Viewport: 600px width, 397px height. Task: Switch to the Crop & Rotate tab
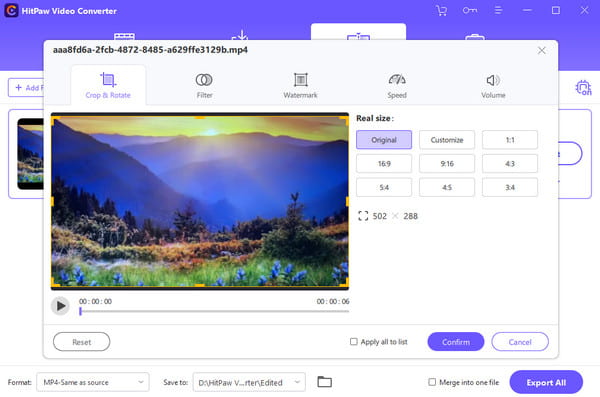pyautogui.click(x=108, y=85)
